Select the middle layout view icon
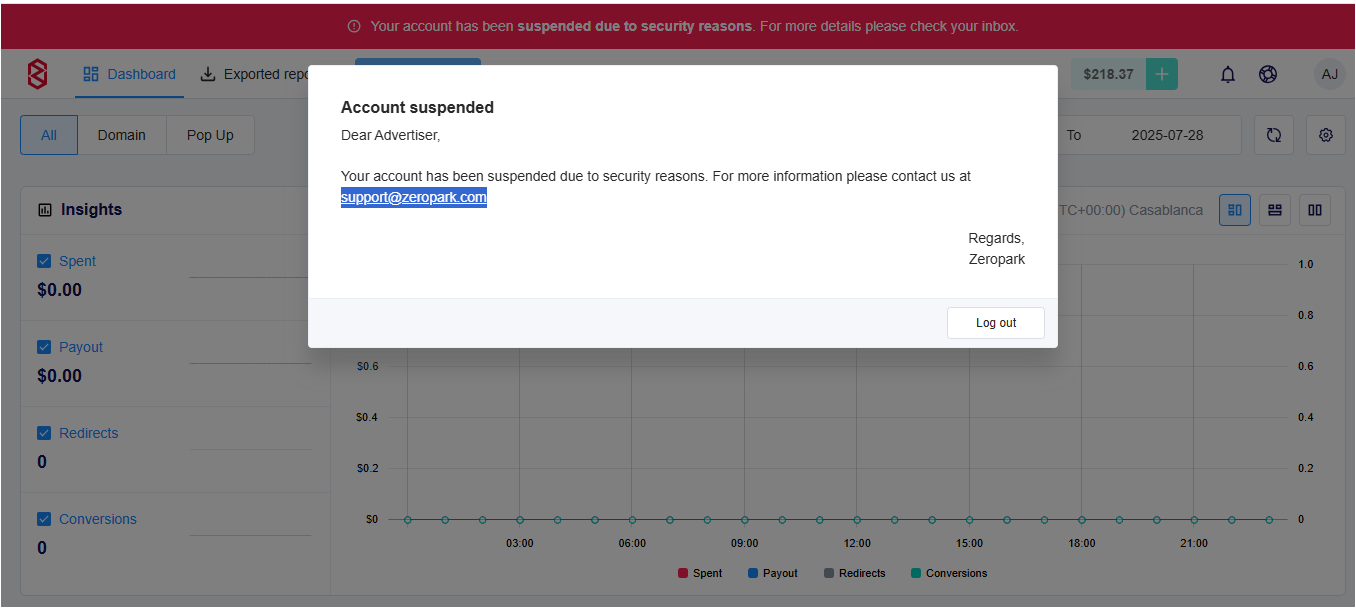Viewport: 1356px width, 608px height. point(1275,210)
